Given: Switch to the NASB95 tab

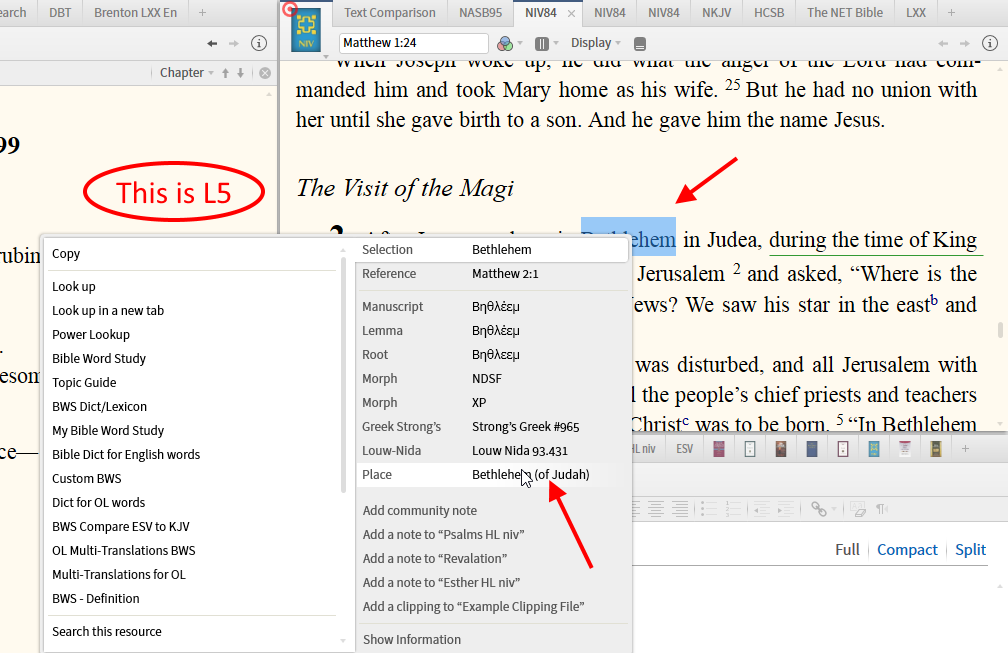Looking at the screenshot, I should point(480,12).
